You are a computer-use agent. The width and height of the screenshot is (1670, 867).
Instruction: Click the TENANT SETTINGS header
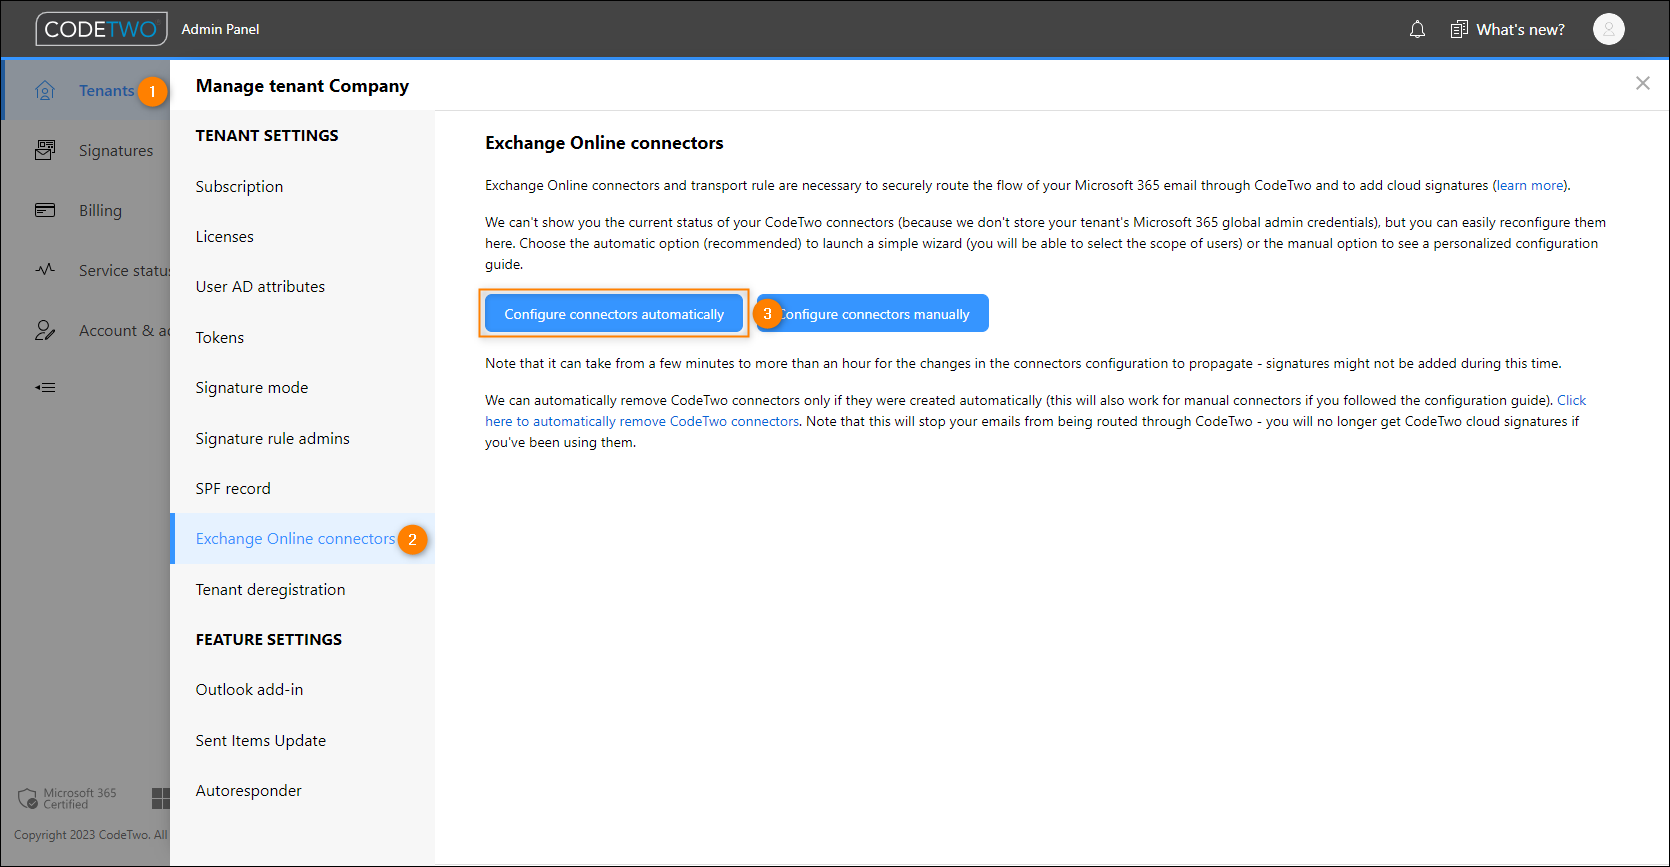point(267,136)
